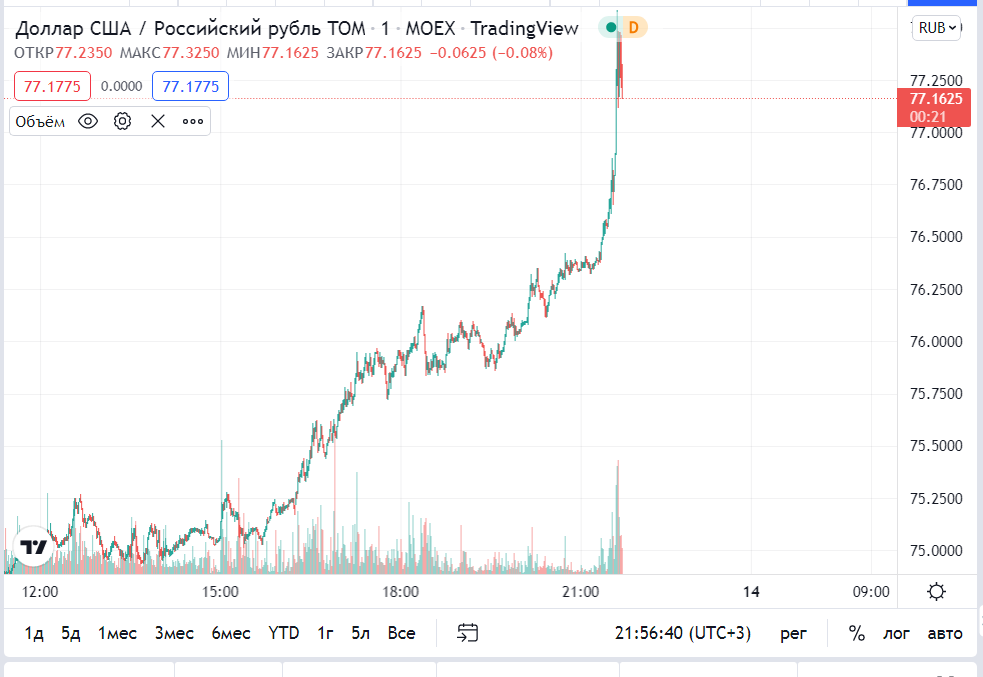Viewport: 983px width, 677px height.
Task: Click chart title Доллар США / Российский рубль
Action: pos(190,29)
